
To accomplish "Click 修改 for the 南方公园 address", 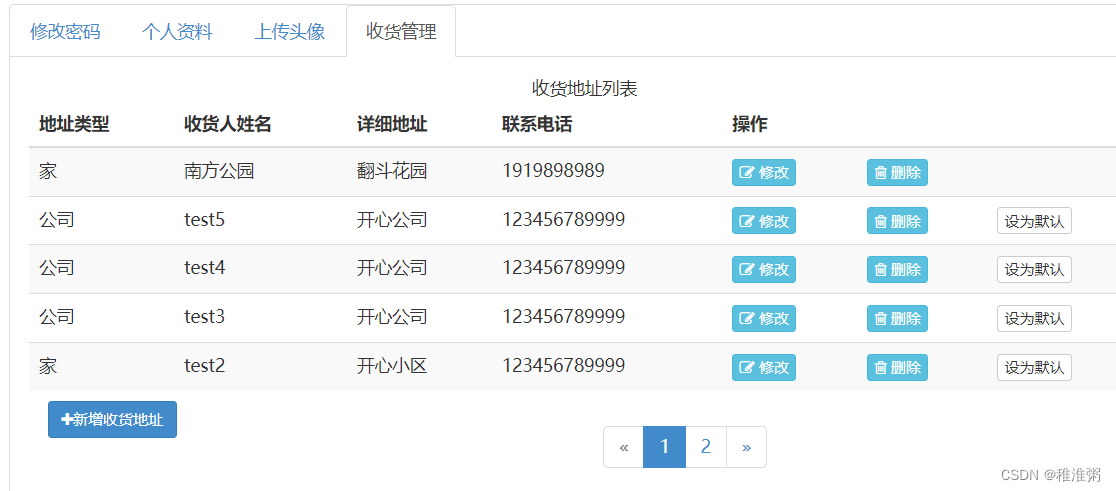I will (764, 172).
